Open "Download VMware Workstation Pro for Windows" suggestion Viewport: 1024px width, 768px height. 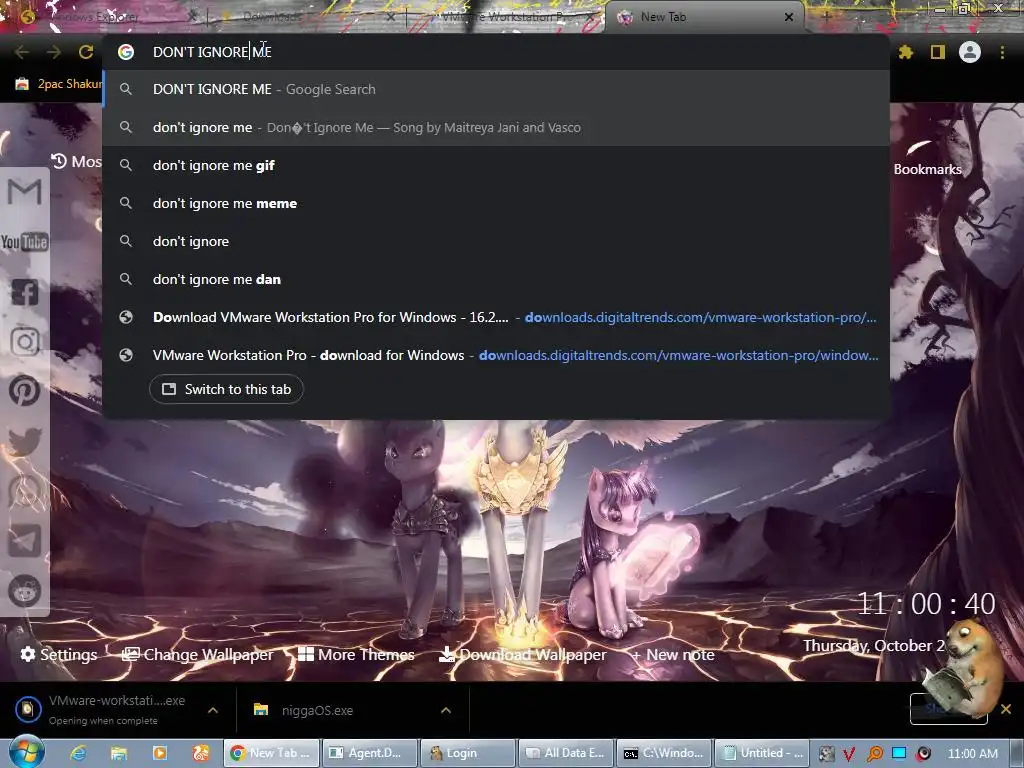(496, 317)
